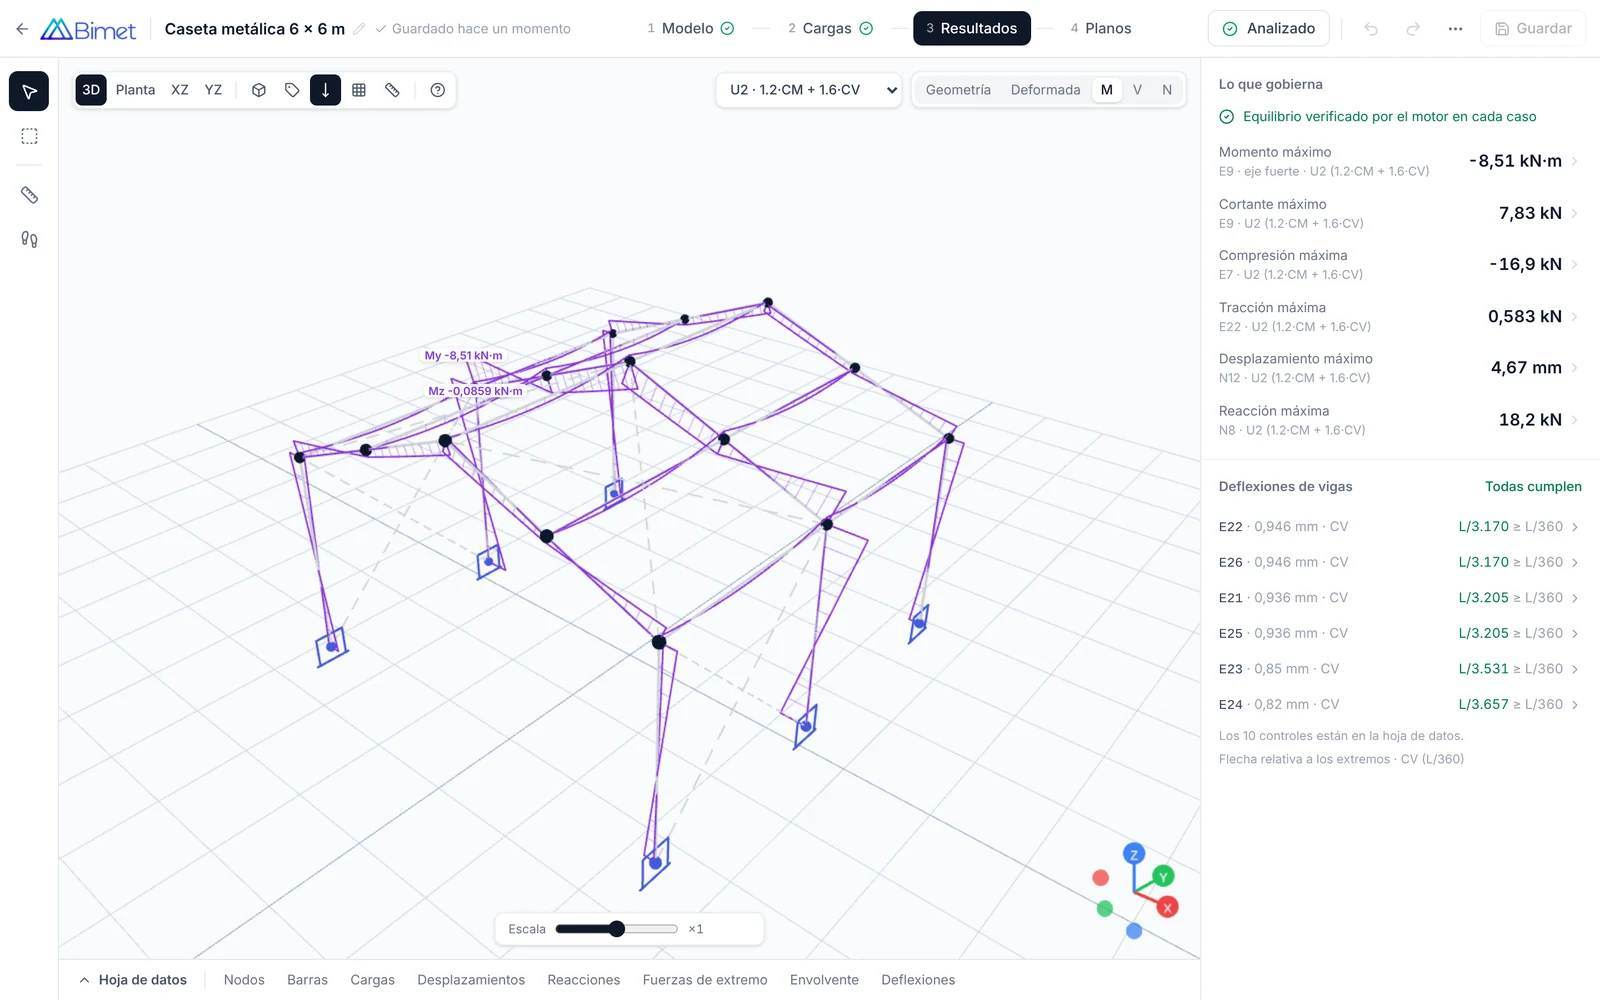Toggle loads display down-arrow icon
This screenshot has height=1000, width=1600.
point(325,90)
